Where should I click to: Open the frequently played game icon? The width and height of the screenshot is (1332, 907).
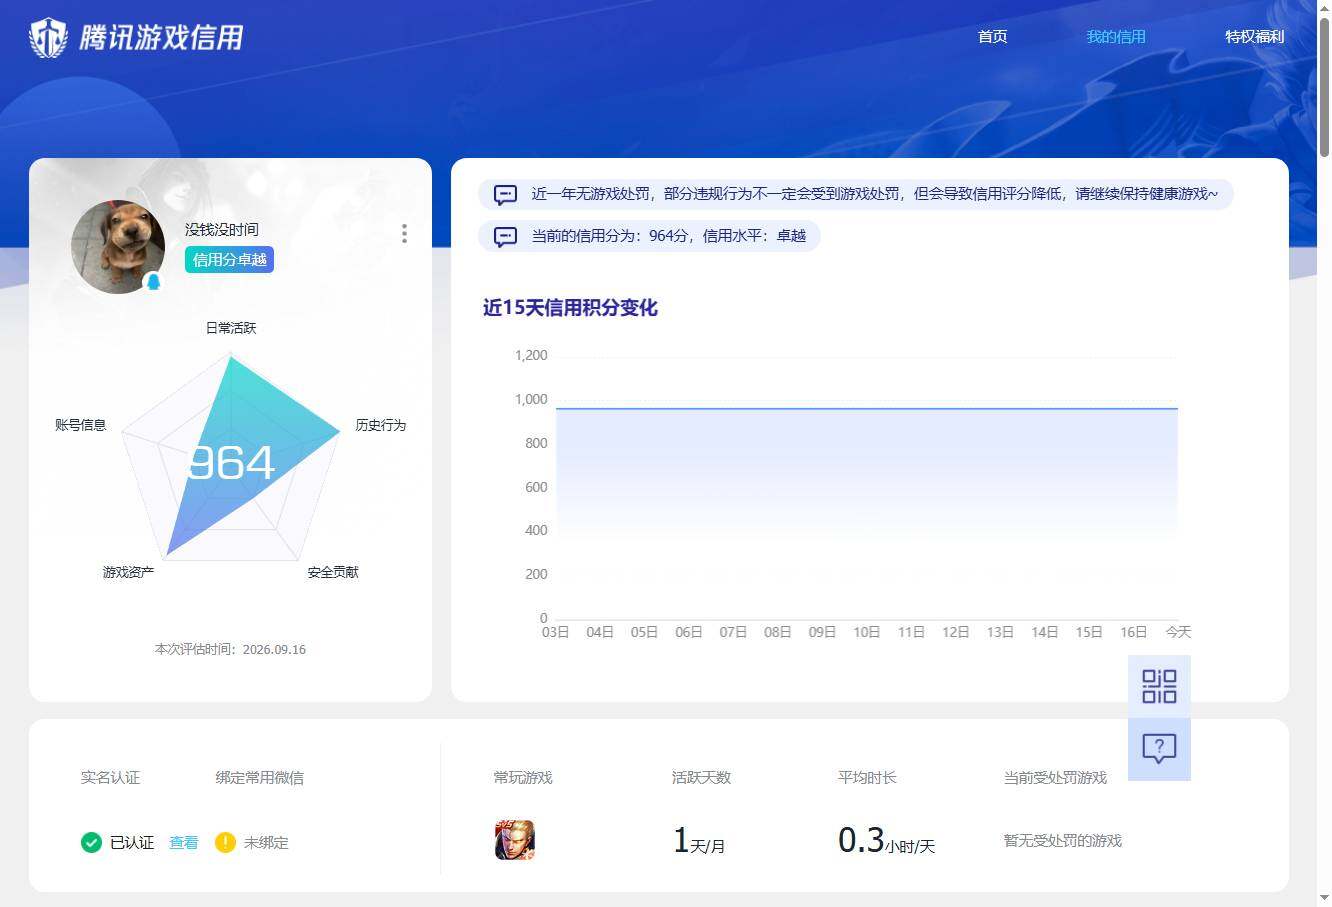[x=514, y=840]
